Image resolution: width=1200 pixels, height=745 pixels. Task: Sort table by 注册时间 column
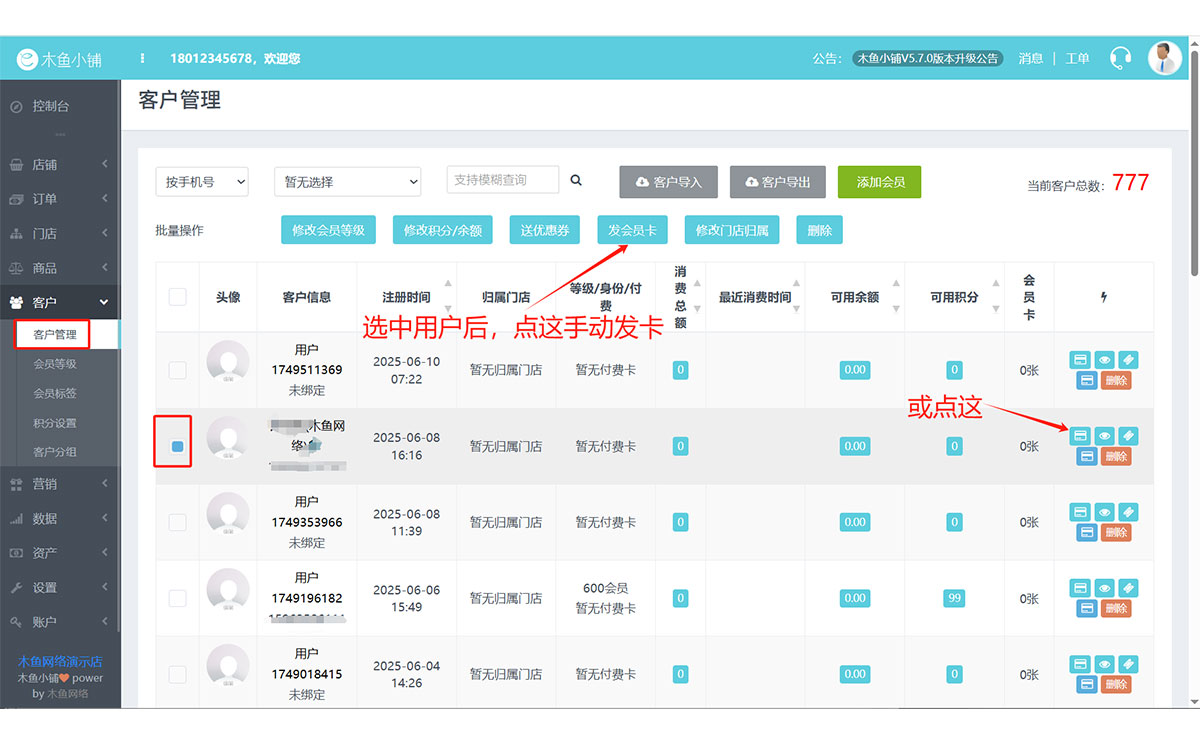pyautogui.click(x=406, y=297)
